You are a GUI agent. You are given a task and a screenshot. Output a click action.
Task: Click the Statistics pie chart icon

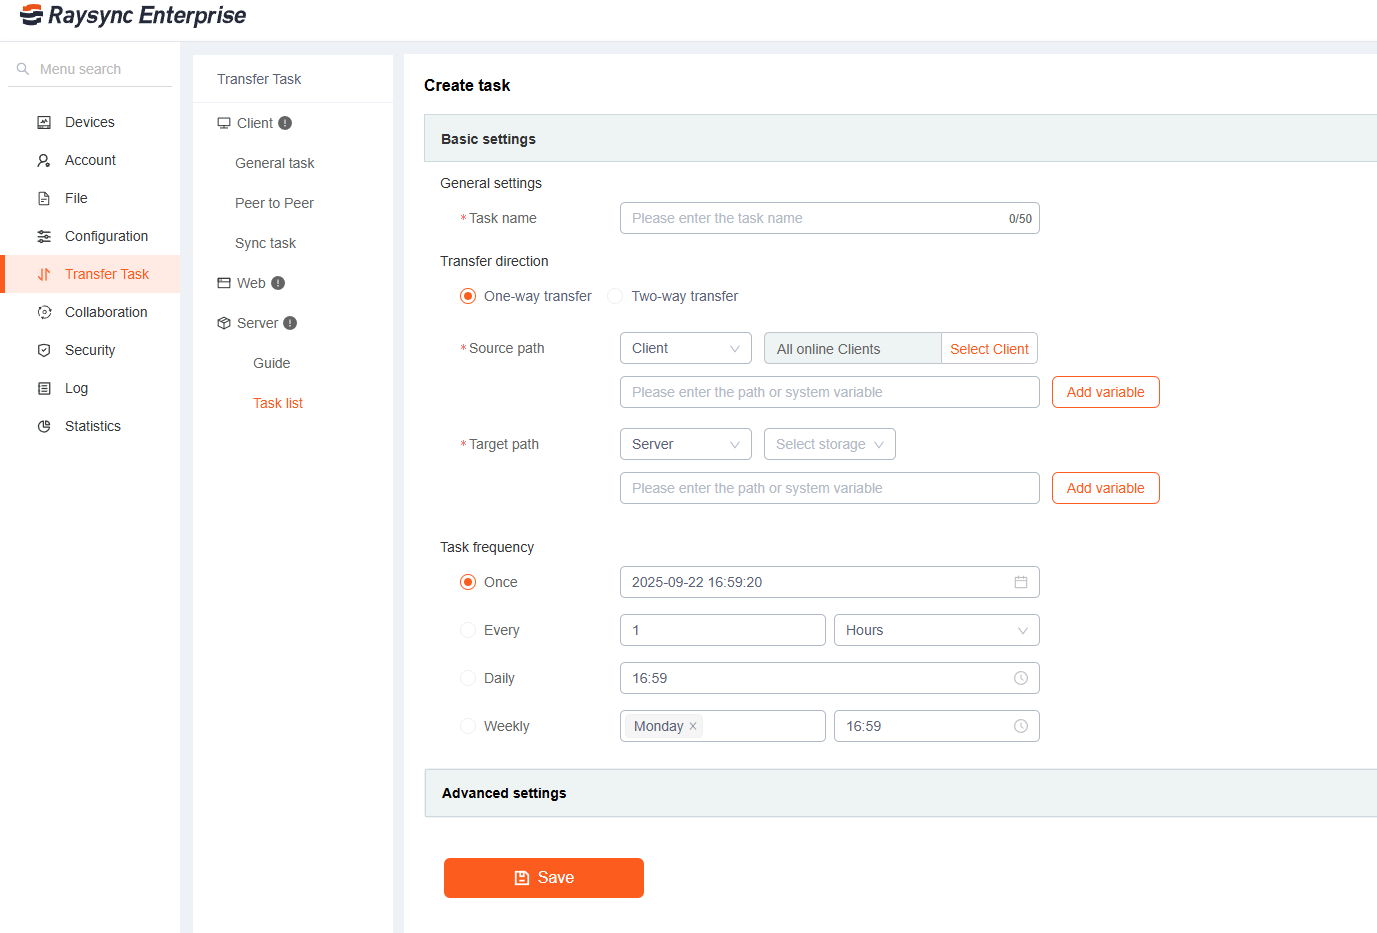[44, 426]
